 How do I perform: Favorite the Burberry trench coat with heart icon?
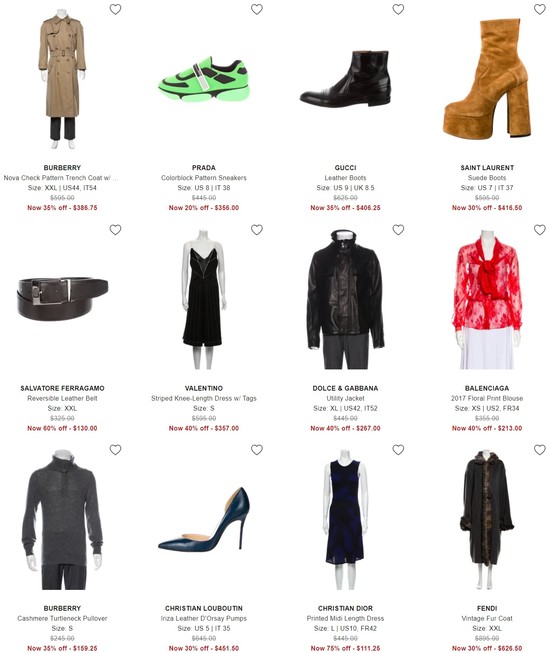(x=115, y=9)
